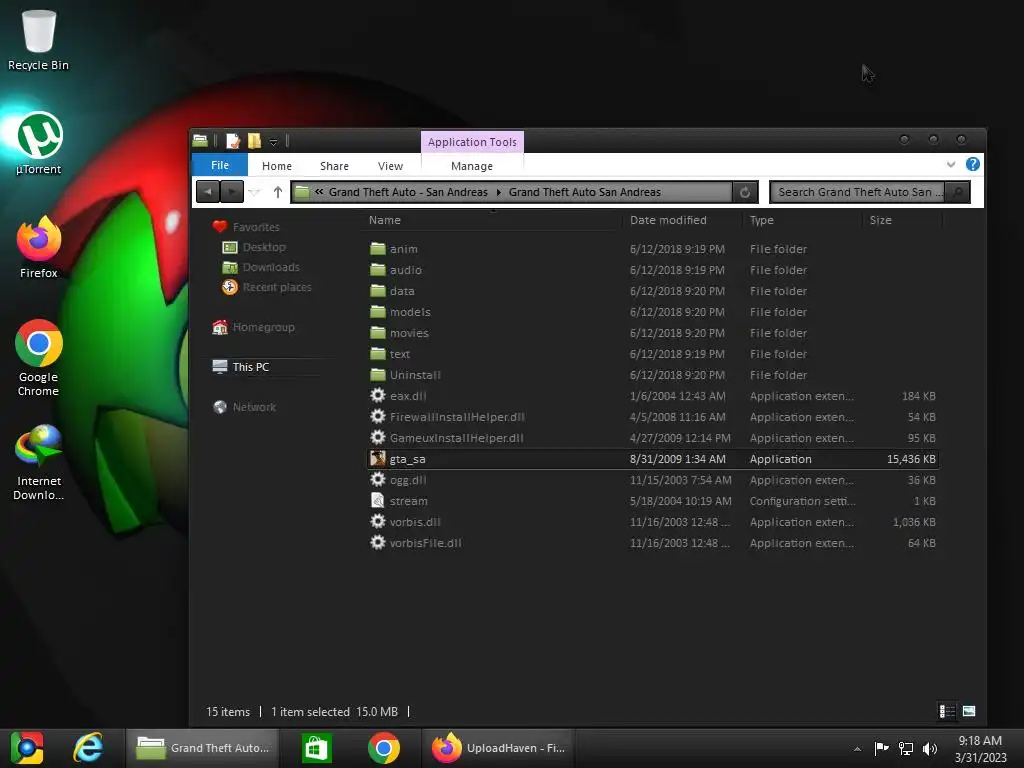
Task: Expand the ribbon with chevron
Action: click(x=951, y=165)
